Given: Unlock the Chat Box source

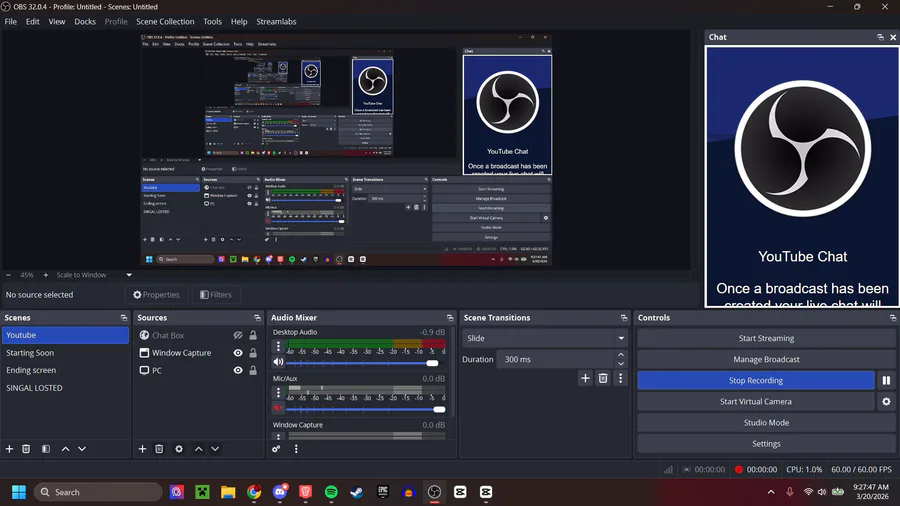Looking at the screenshot, I should click(253, 335).
